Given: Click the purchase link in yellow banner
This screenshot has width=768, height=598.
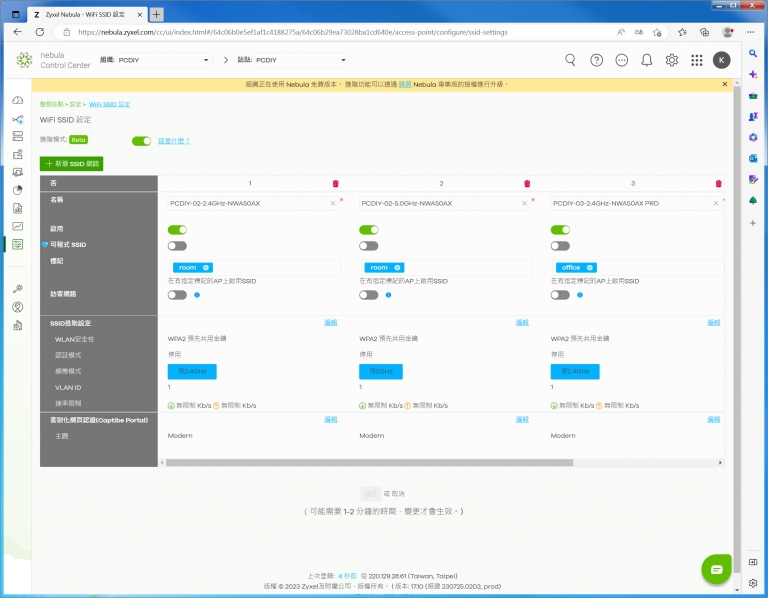Looking at the screenshot, I should coord(405,84).
